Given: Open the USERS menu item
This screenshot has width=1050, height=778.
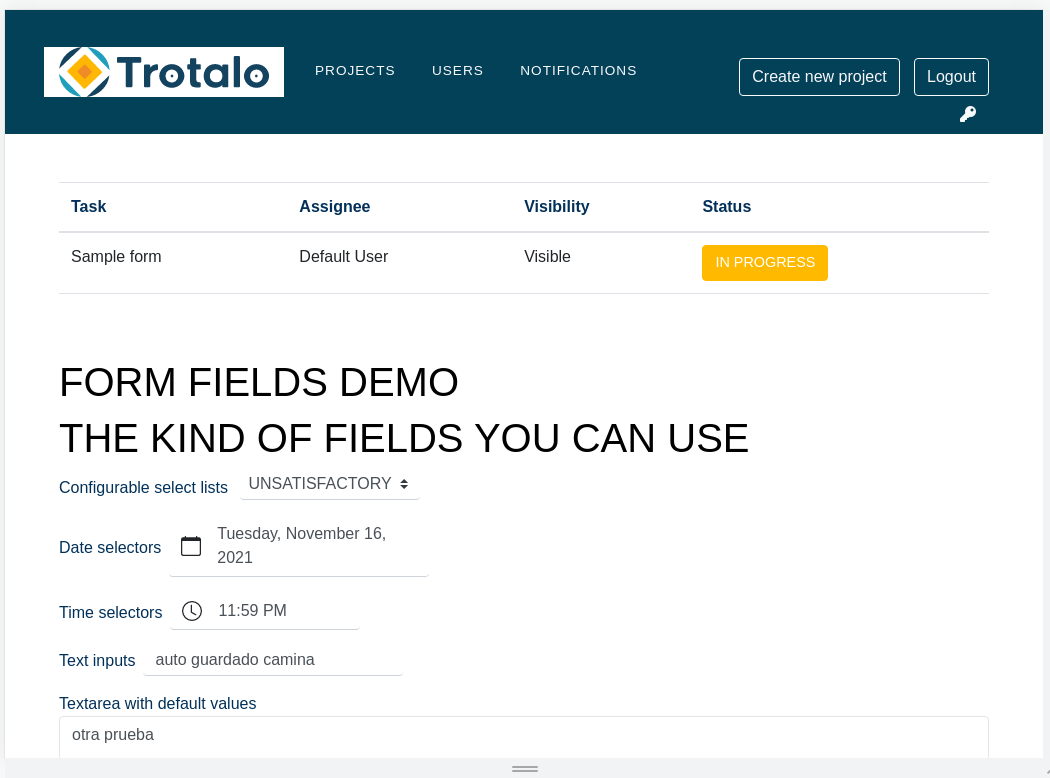Looking at the screenshot, I should [x=457, y=70].
